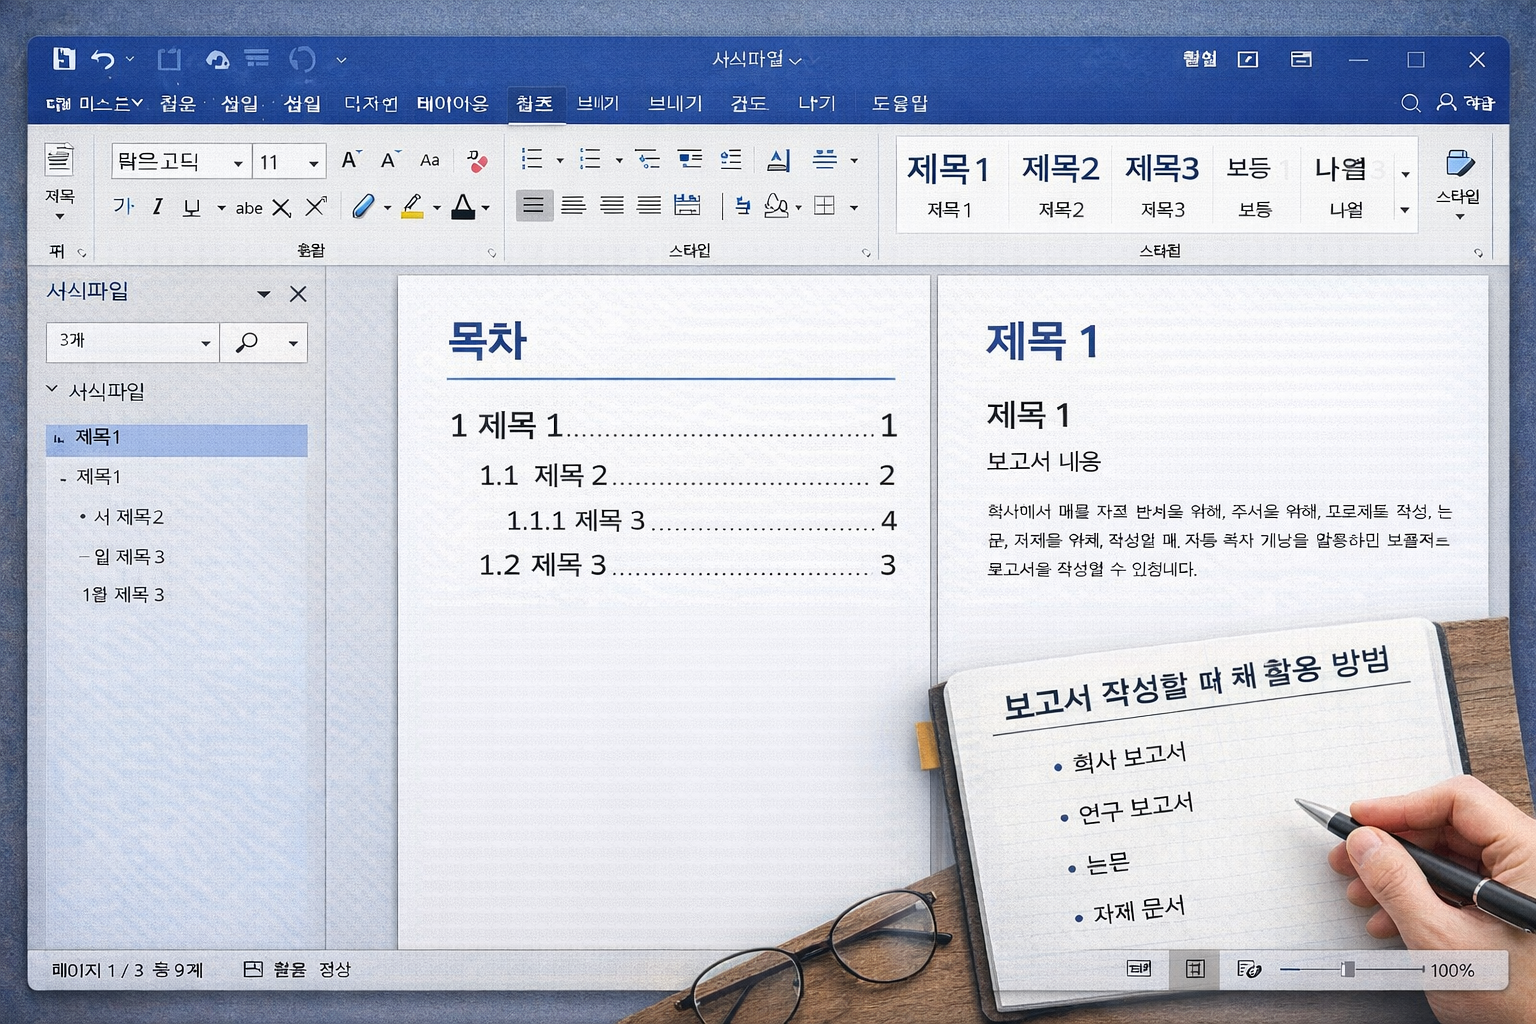Toggle bold (가) formatting
This screenshot has height=1024, width=1536.
[123, 207]
